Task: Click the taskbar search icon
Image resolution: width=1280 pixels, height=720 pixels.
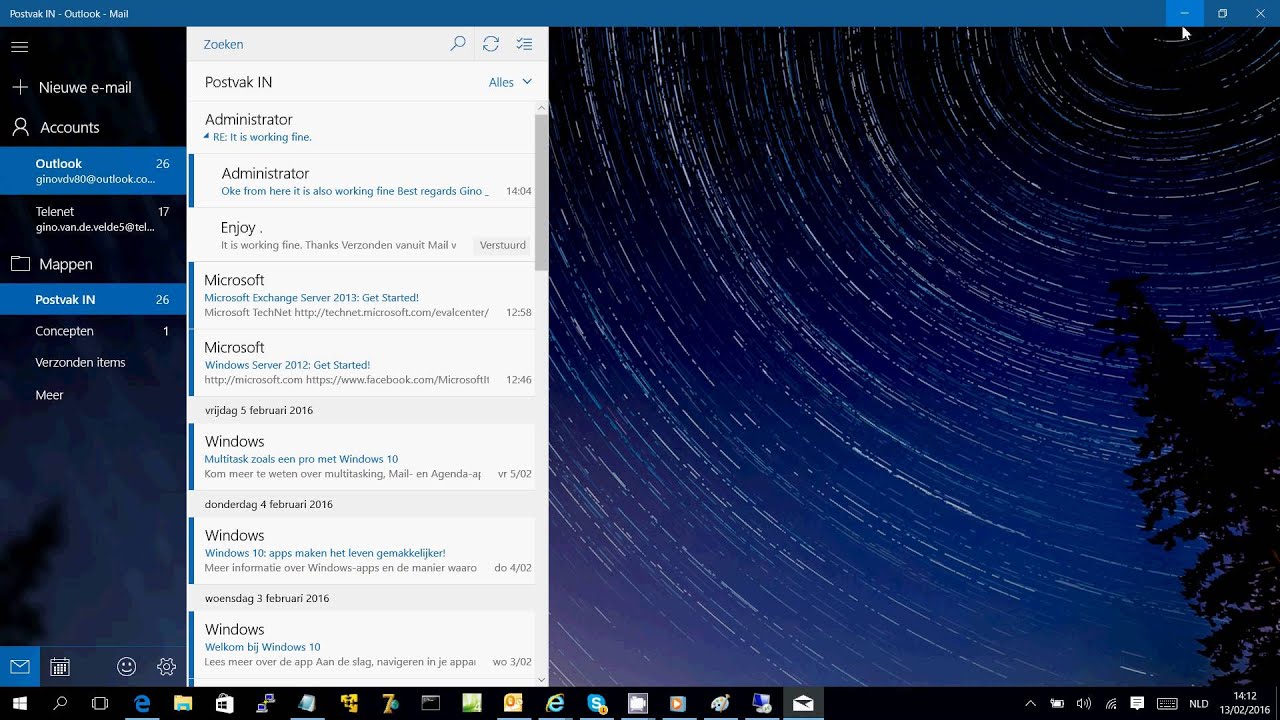Action: pyautogui.click(x=60, y=703)
